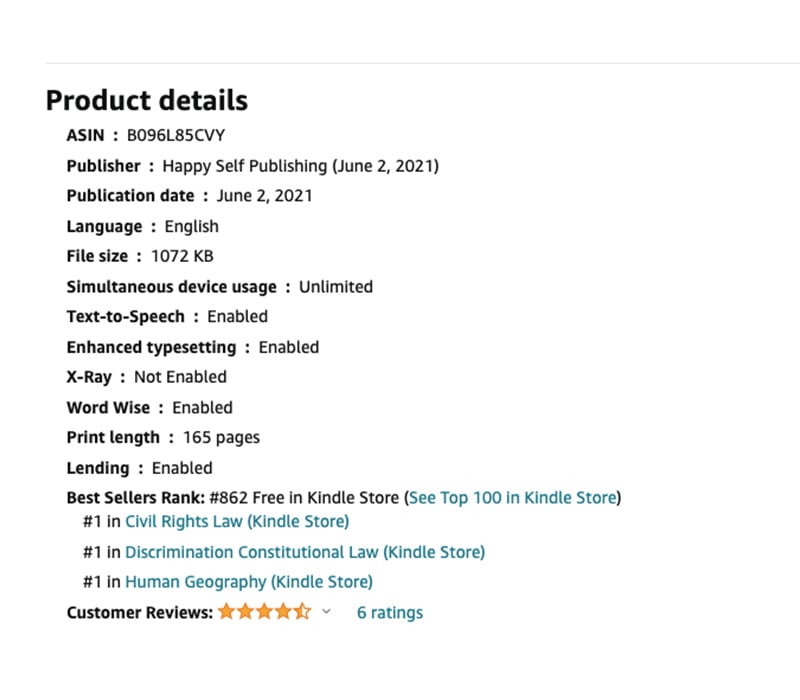
Task: Click the File size 1072 KB value
Action: click(x=182, y=256)
